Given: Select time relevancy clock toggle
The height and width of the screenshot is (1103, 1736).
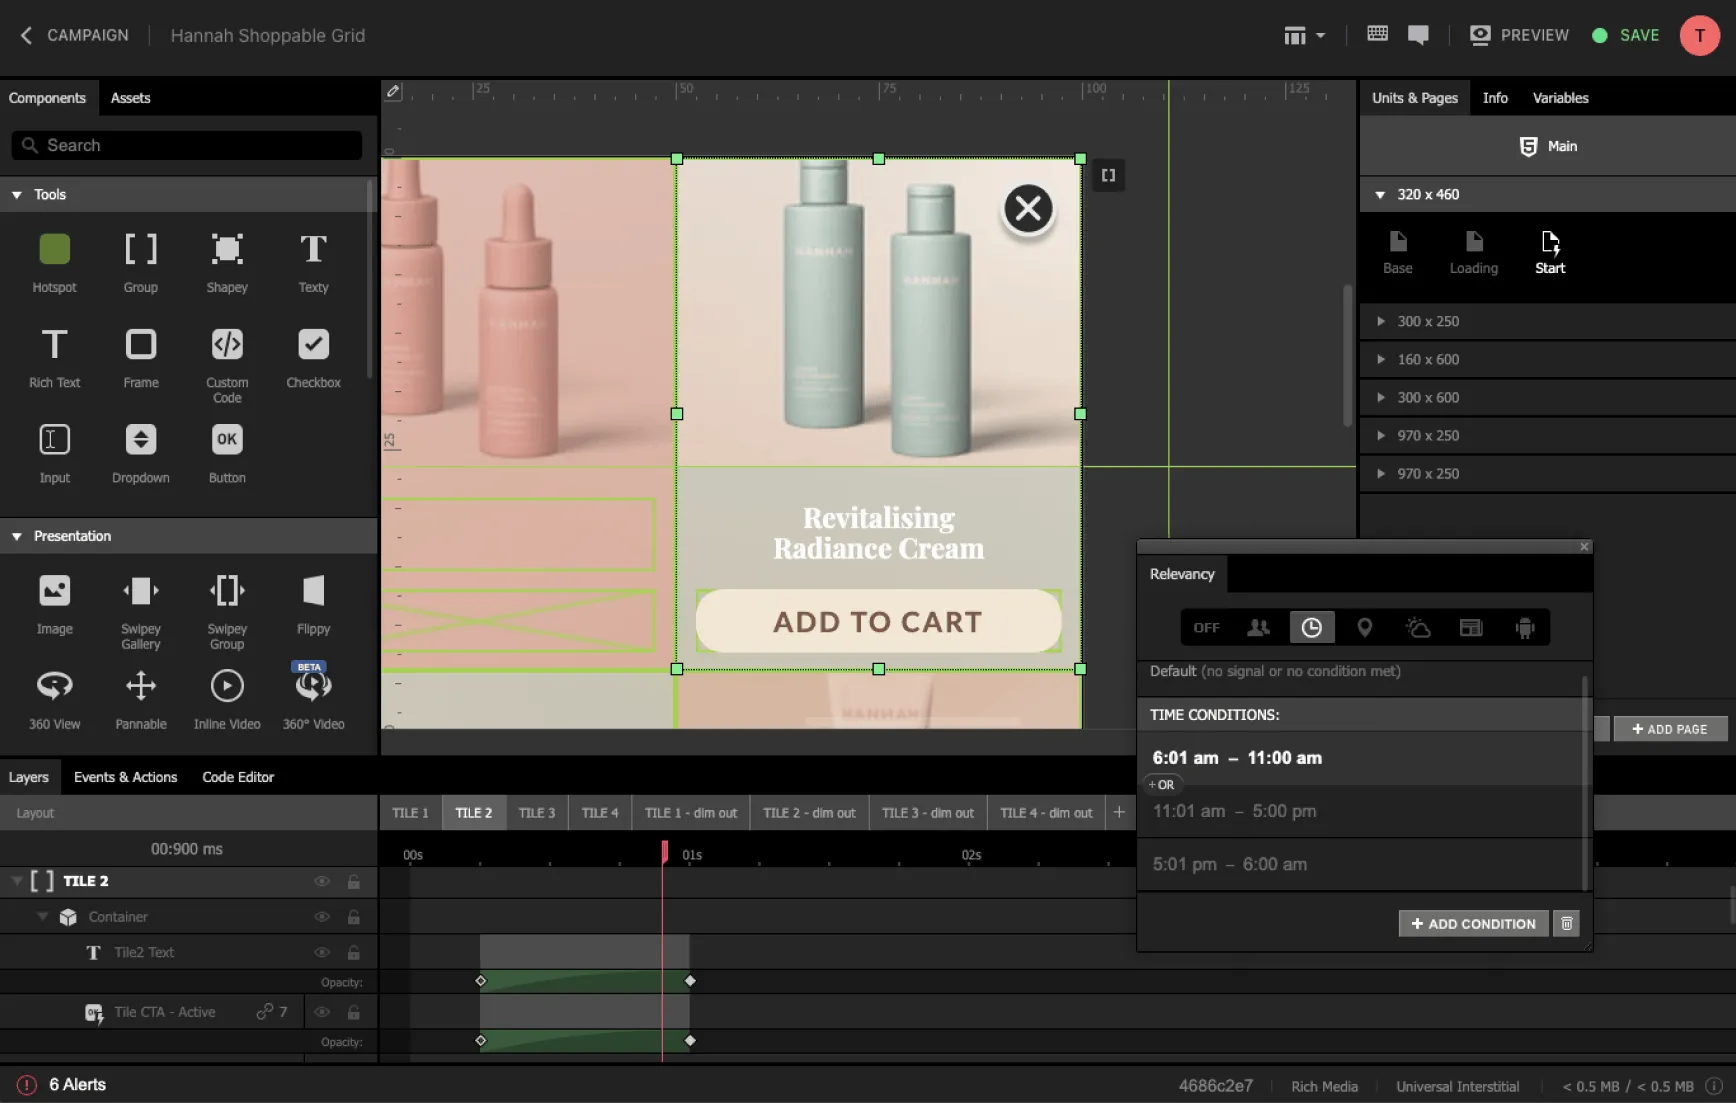Looking at the screenshot, I should (1311, 627).
